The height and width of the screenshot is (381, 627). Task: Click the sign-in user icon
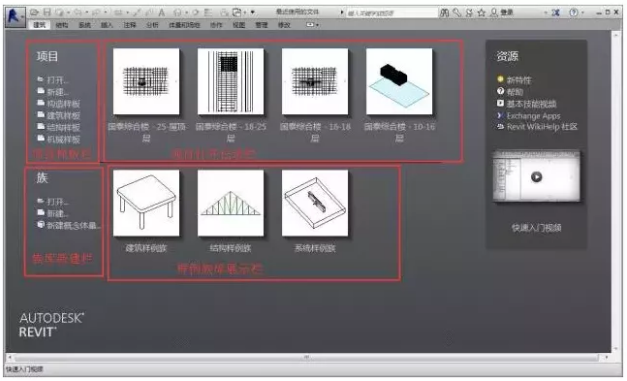[x=494, y=13]
